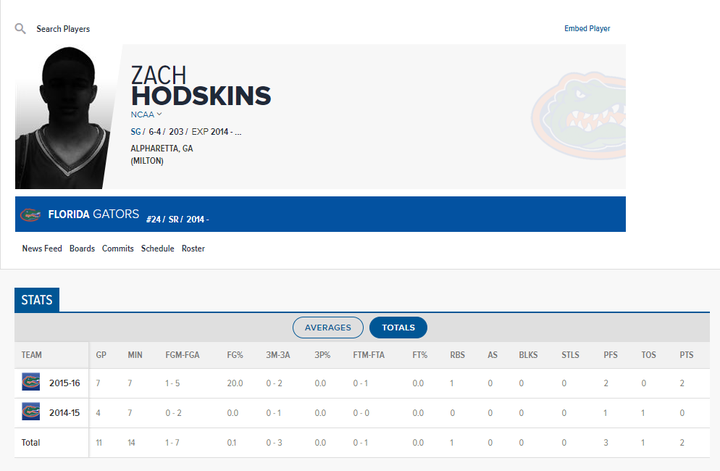Viewport: 720px width, 471px height.
Task: Click the Florida Gators team name
Action: (93, 214)
